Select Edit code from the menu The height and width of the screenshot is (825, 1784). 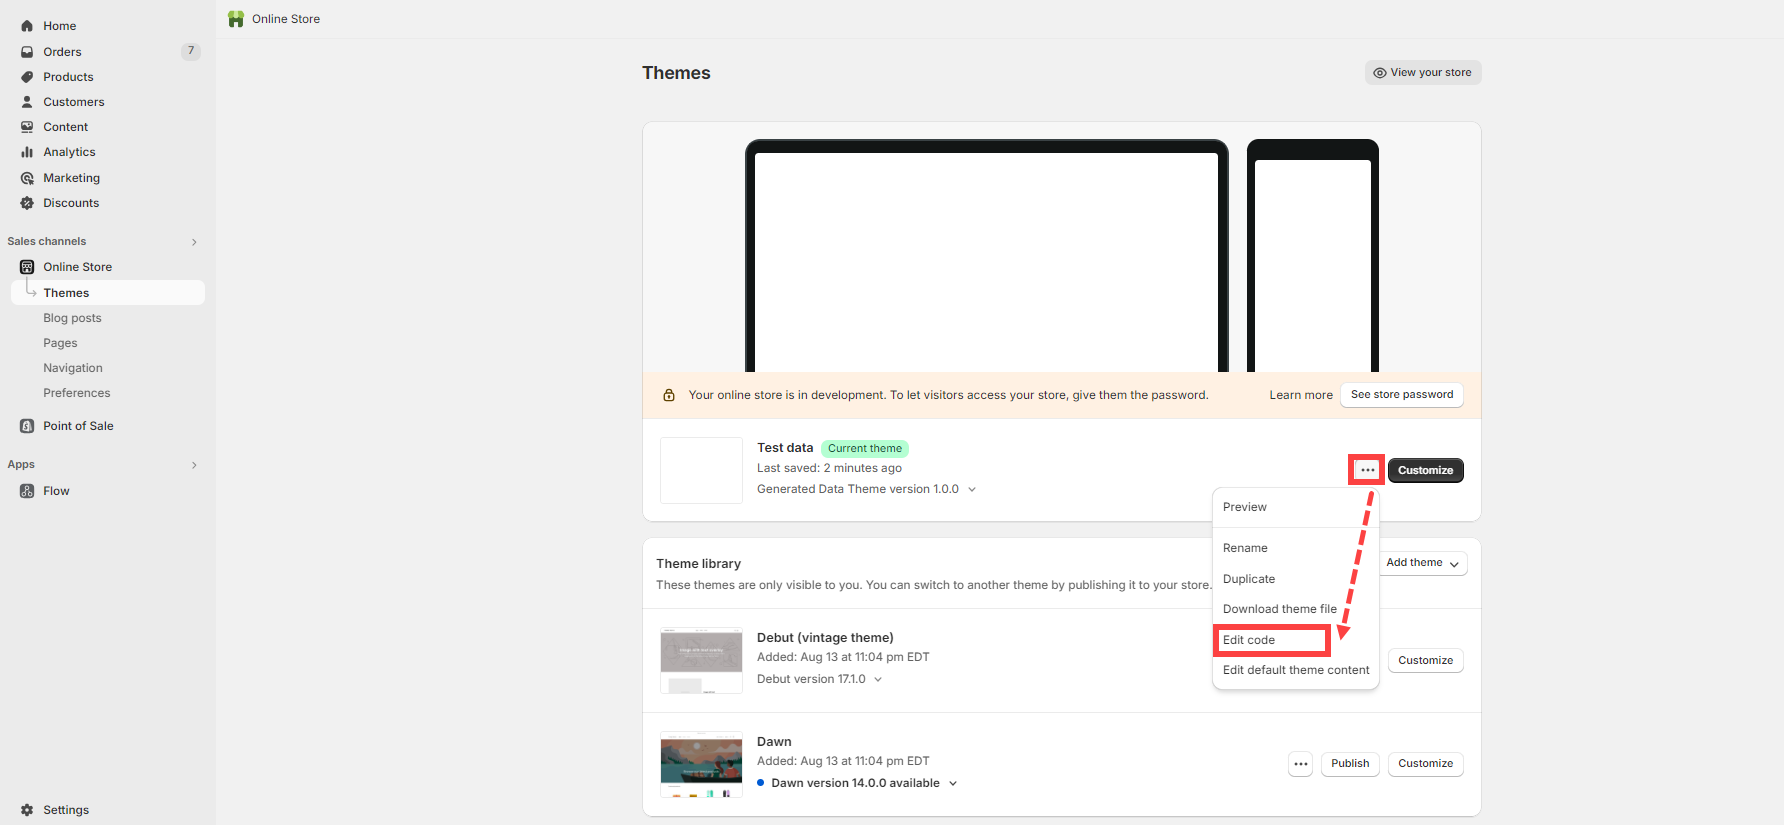click(1249, 640)
